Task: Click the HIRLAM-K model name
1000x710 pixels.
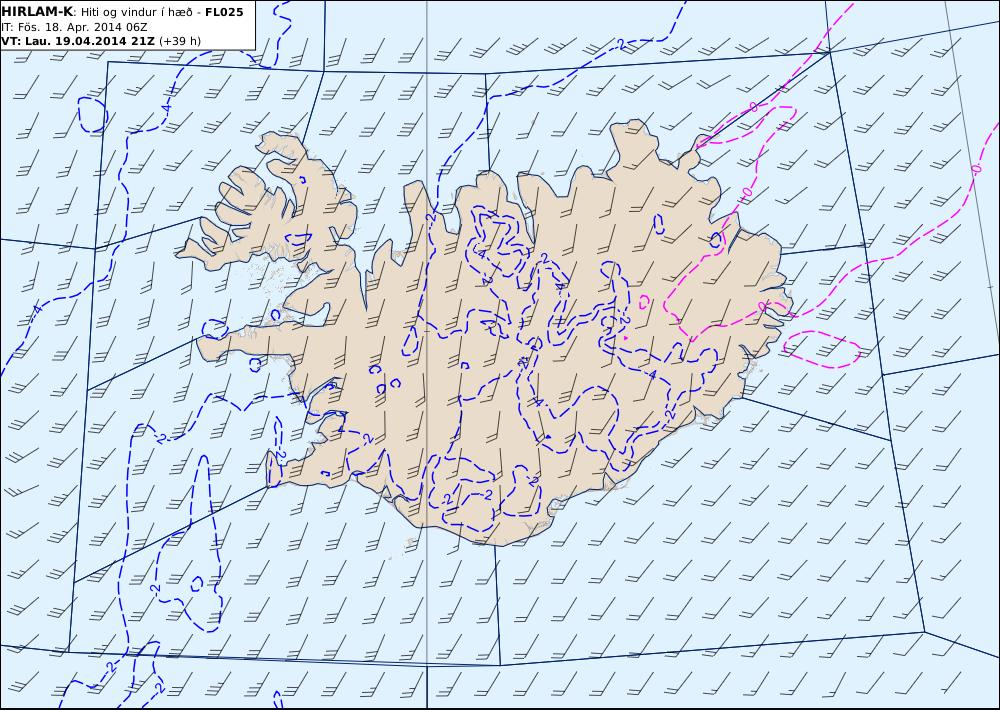Action: click(38, 12)
